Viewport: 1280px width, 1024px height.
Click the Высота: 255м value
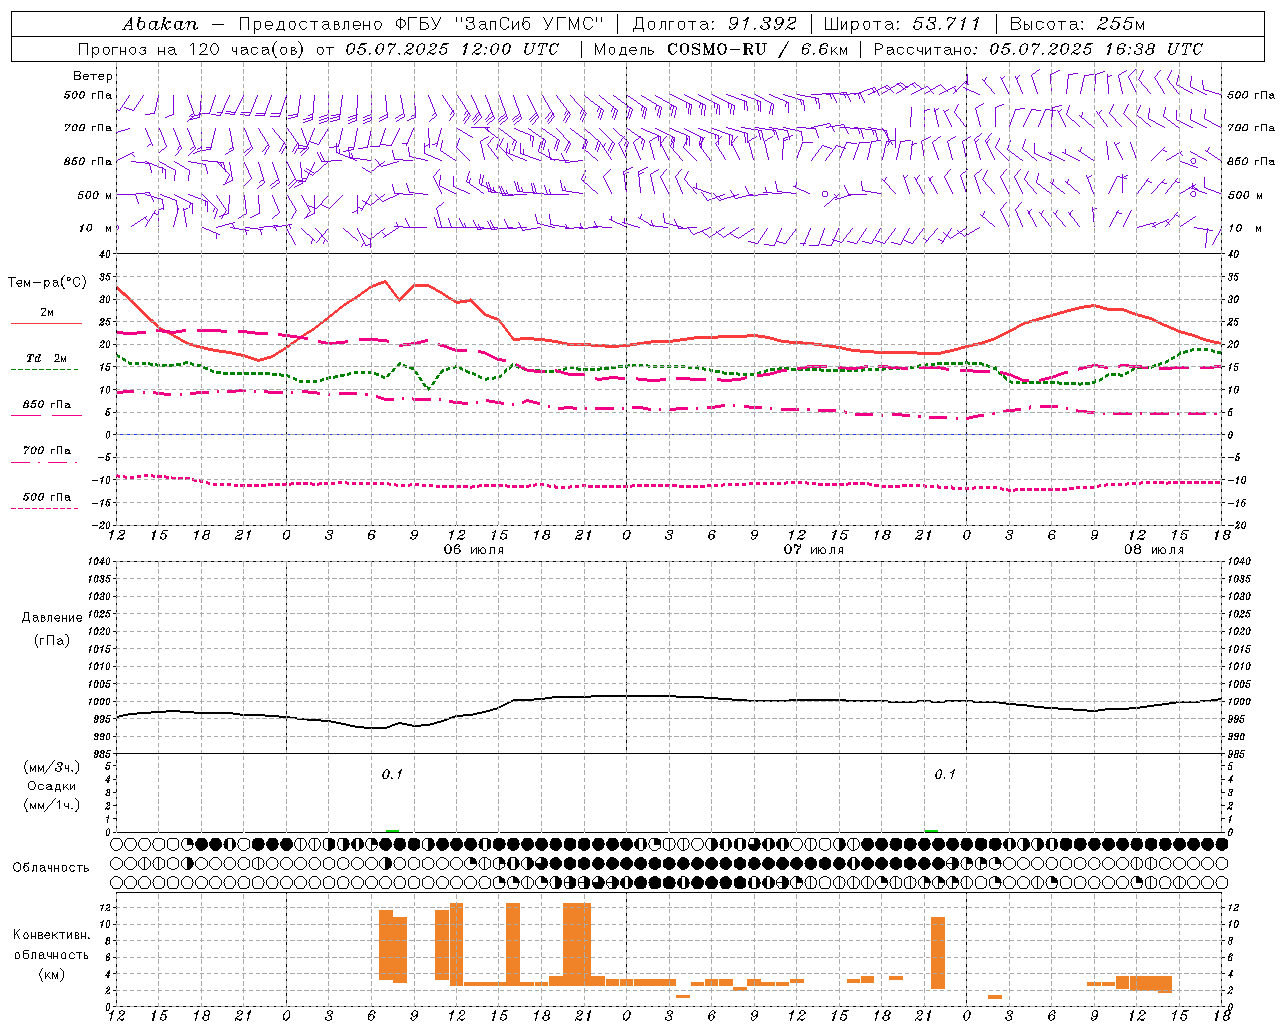click(x=1077, y=24)
